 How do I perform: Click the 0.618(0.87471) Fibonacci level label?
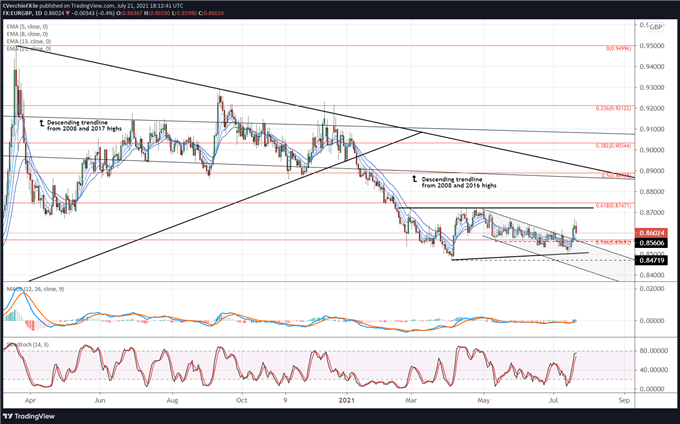[x=614, y=206]
